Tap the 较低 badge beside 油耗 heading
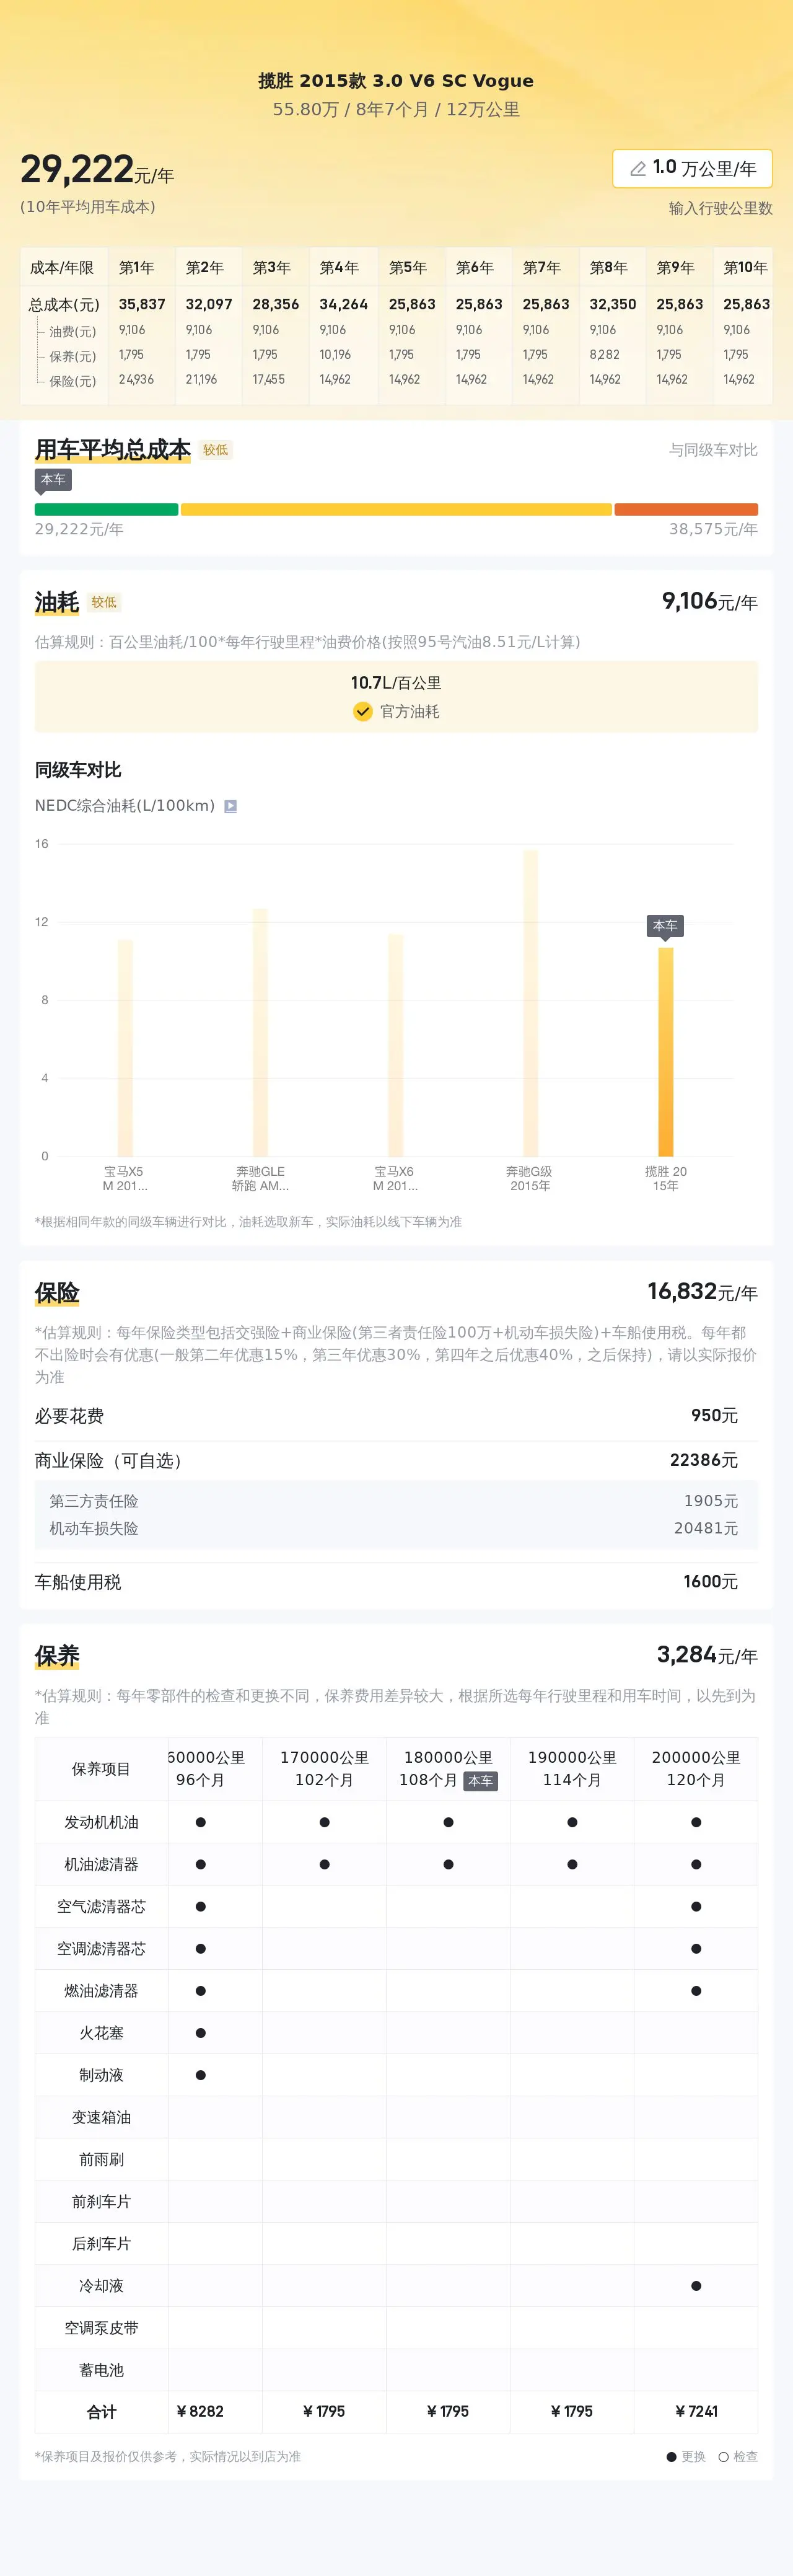This screenshot has width=793, height=2576. click(104, 603)
